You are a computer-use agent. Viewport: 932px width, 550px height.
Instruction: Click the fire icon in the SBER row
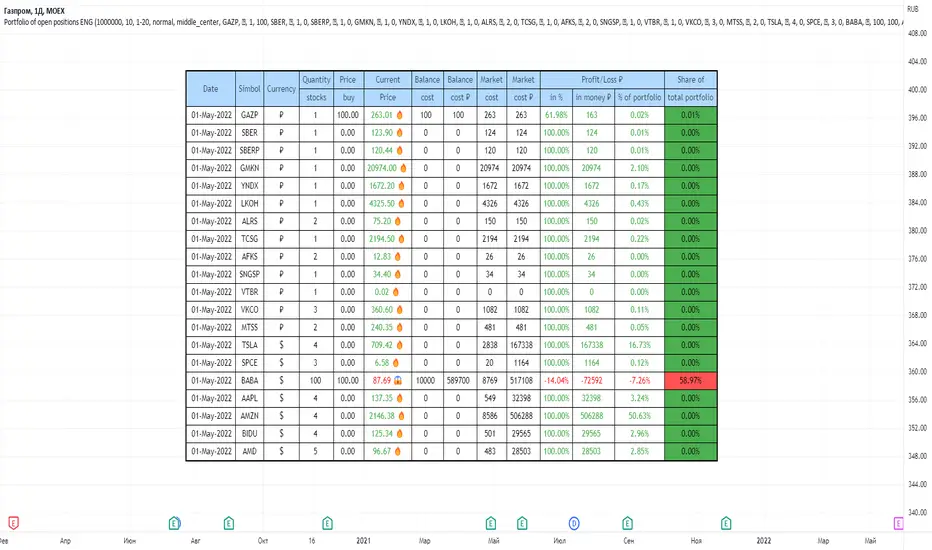[x=399, y=133]
